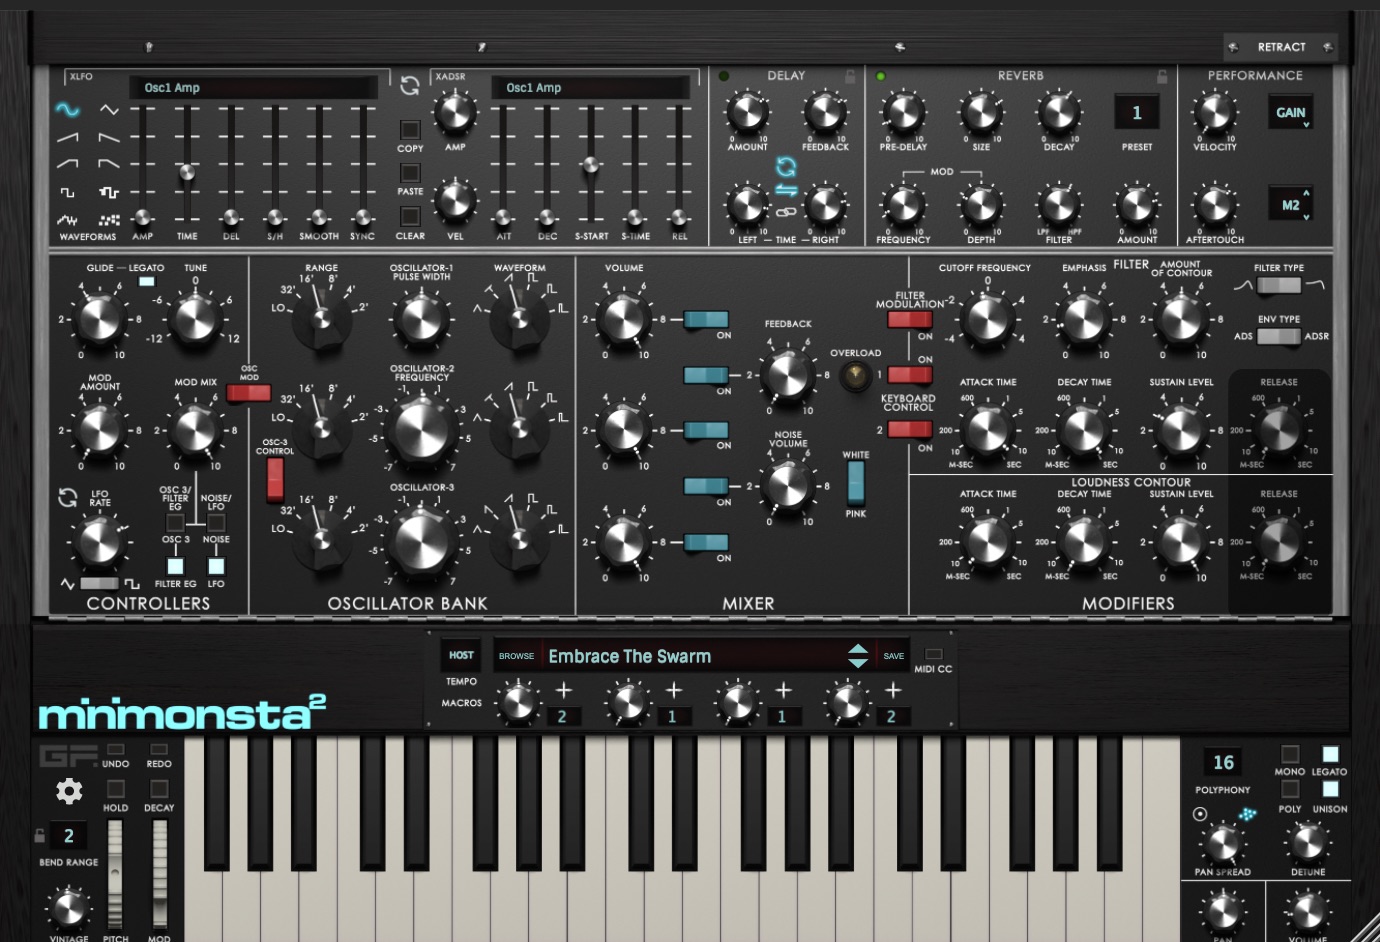Open the XADSR Osc1 Amp destination dropdown
Screen dimensions: 1380x942
[590, 88]
